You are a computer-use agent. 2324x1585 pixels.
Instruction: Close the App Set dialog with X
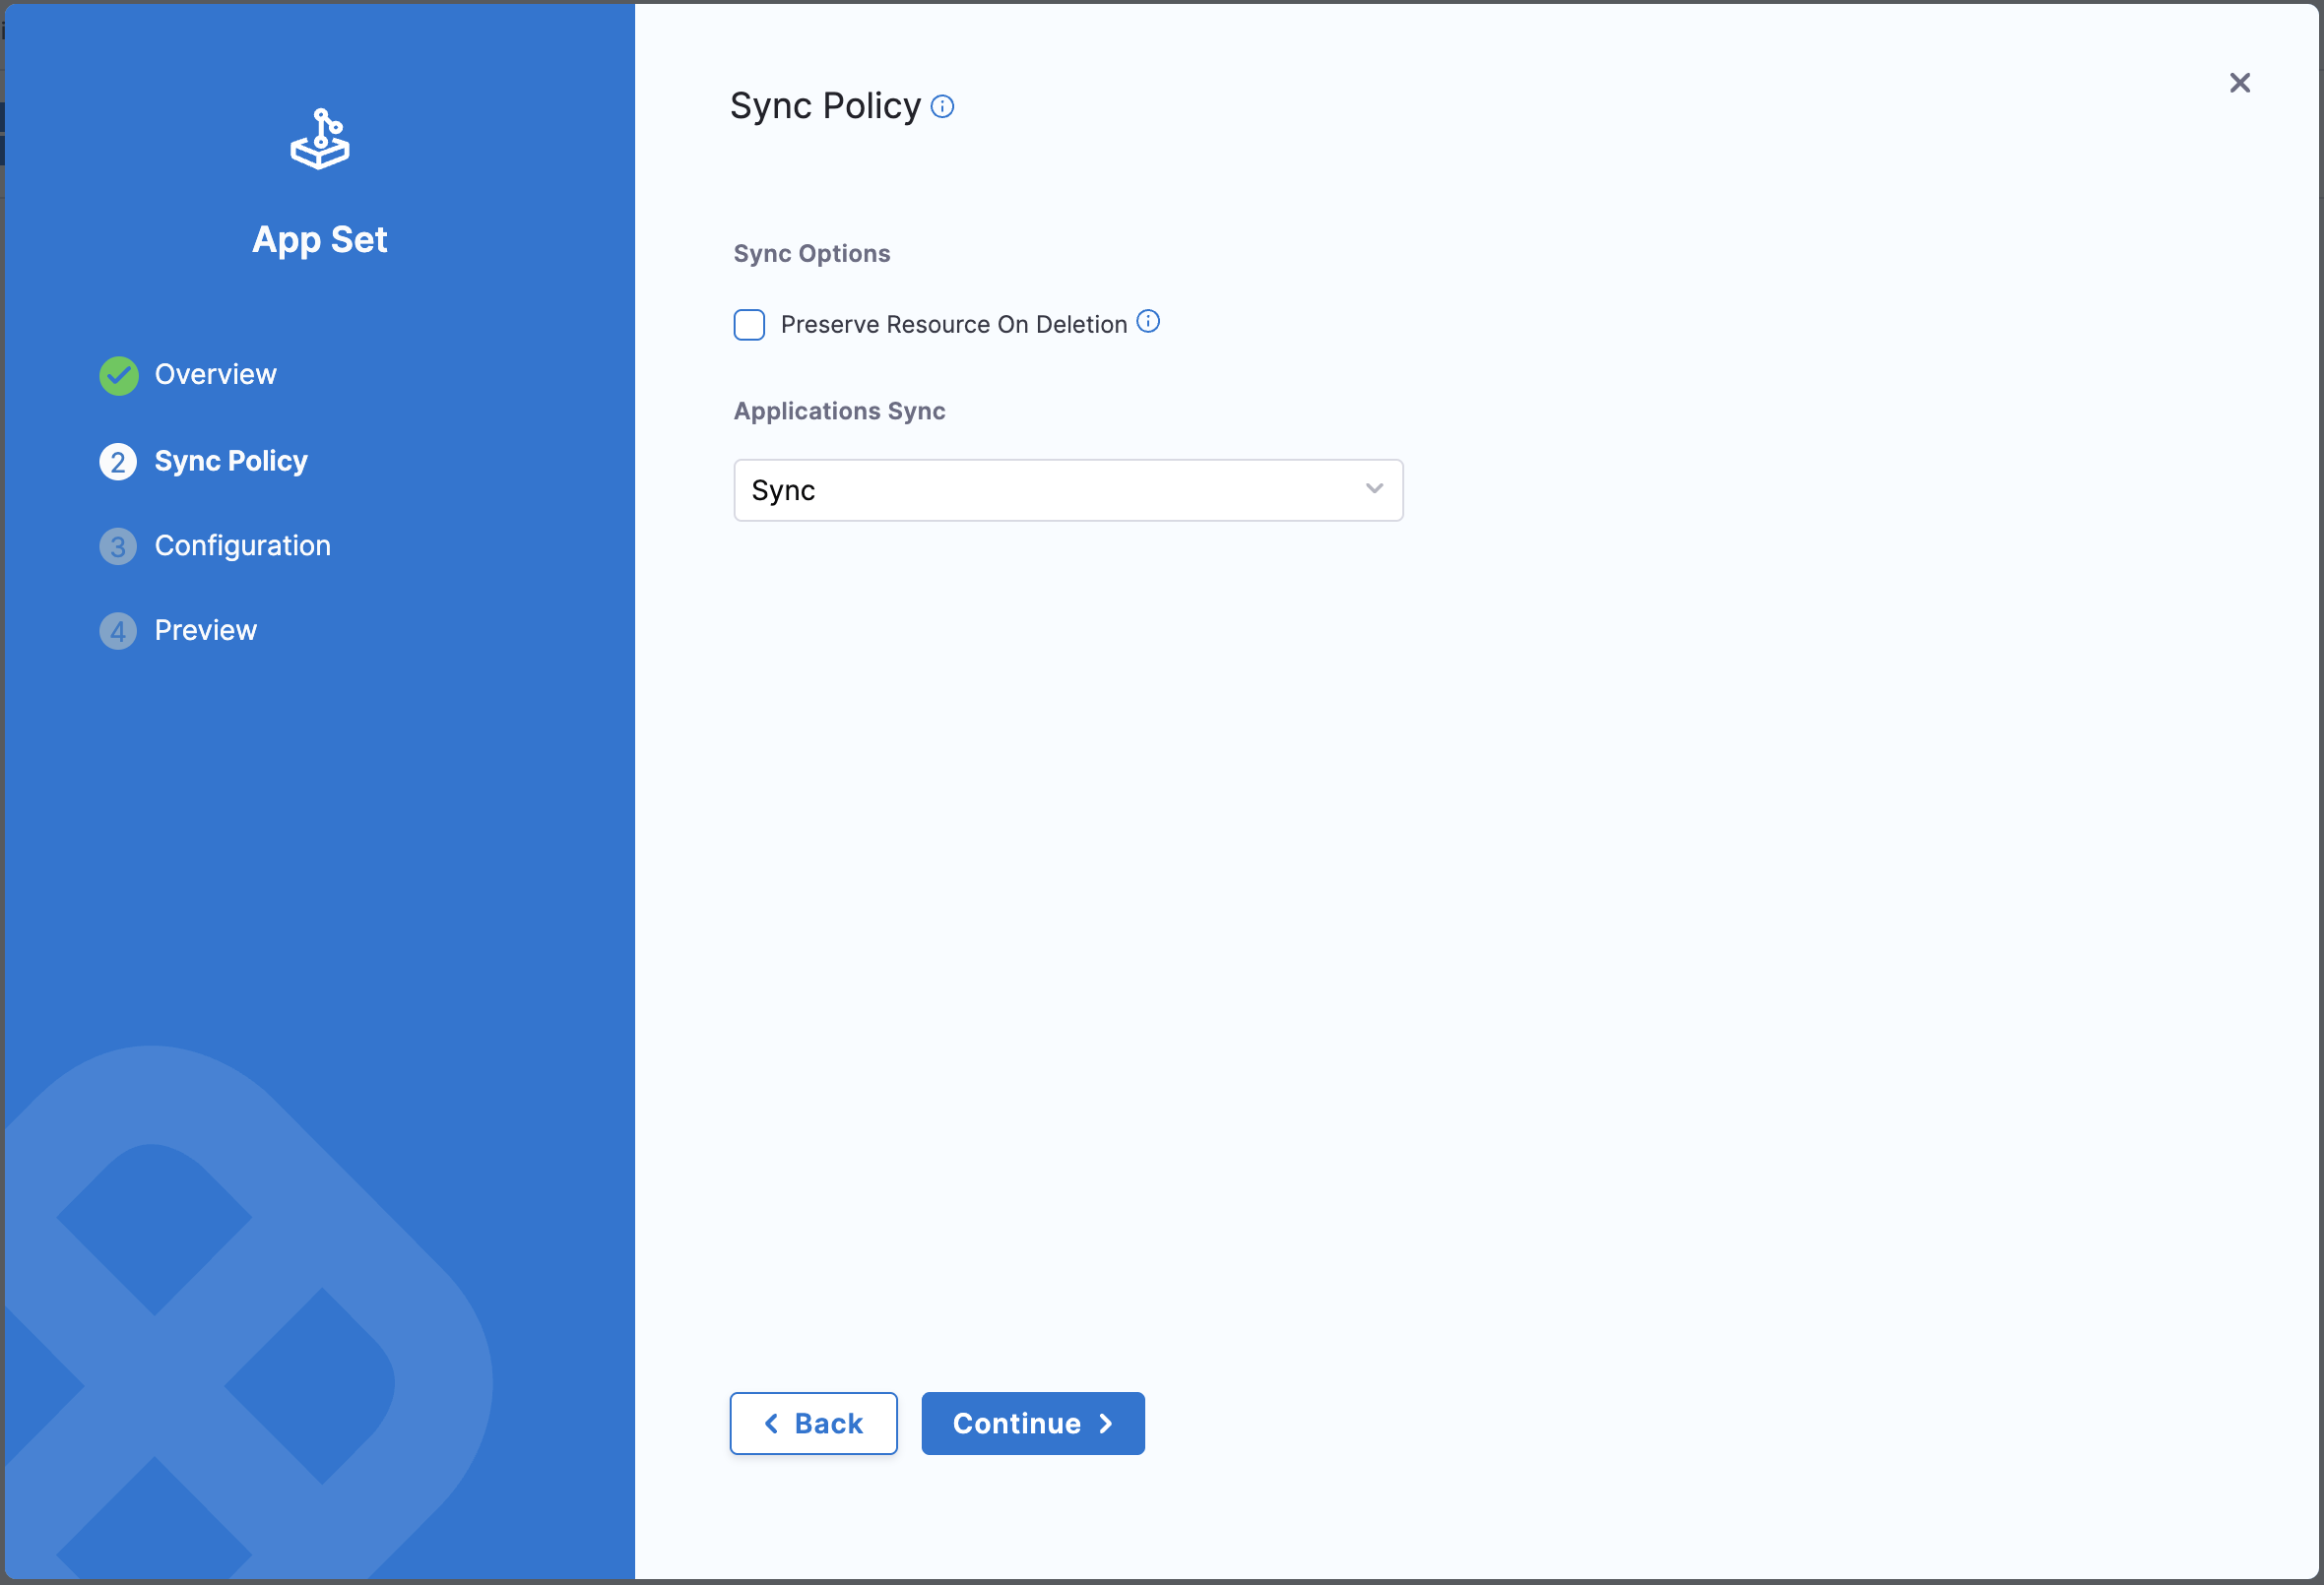(x=2239, y=83)
